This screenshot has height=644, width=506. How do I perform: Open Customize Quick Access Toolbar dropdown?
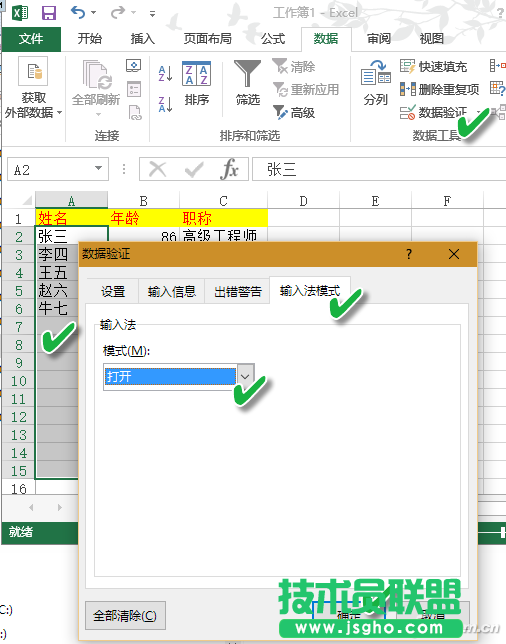pos(152,14)
